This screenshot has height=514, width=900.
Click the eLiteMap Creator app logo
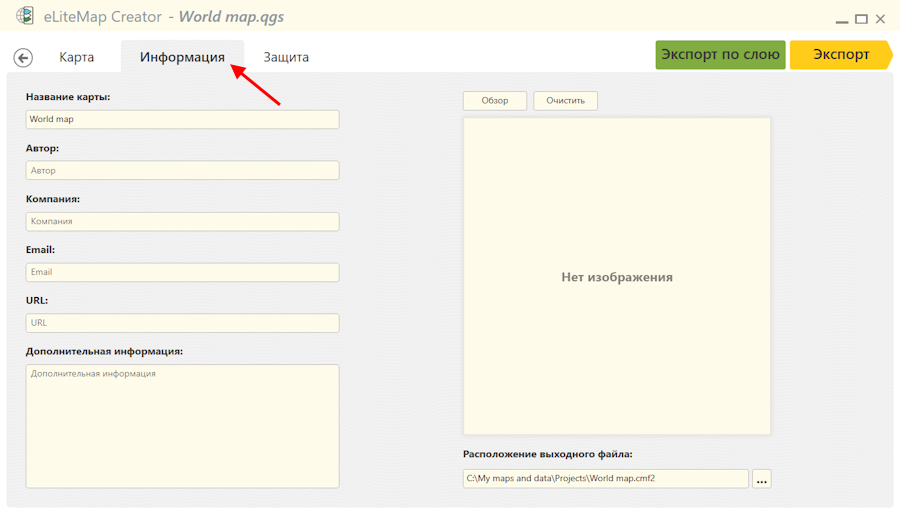point(25,17)
